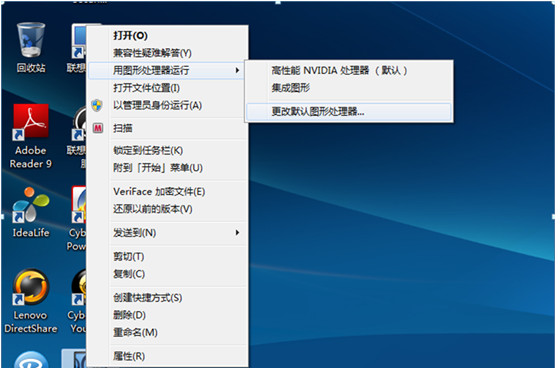560x368 pixels.
Task: Open the 发送到(N) submenu entry
Action: 168,233
